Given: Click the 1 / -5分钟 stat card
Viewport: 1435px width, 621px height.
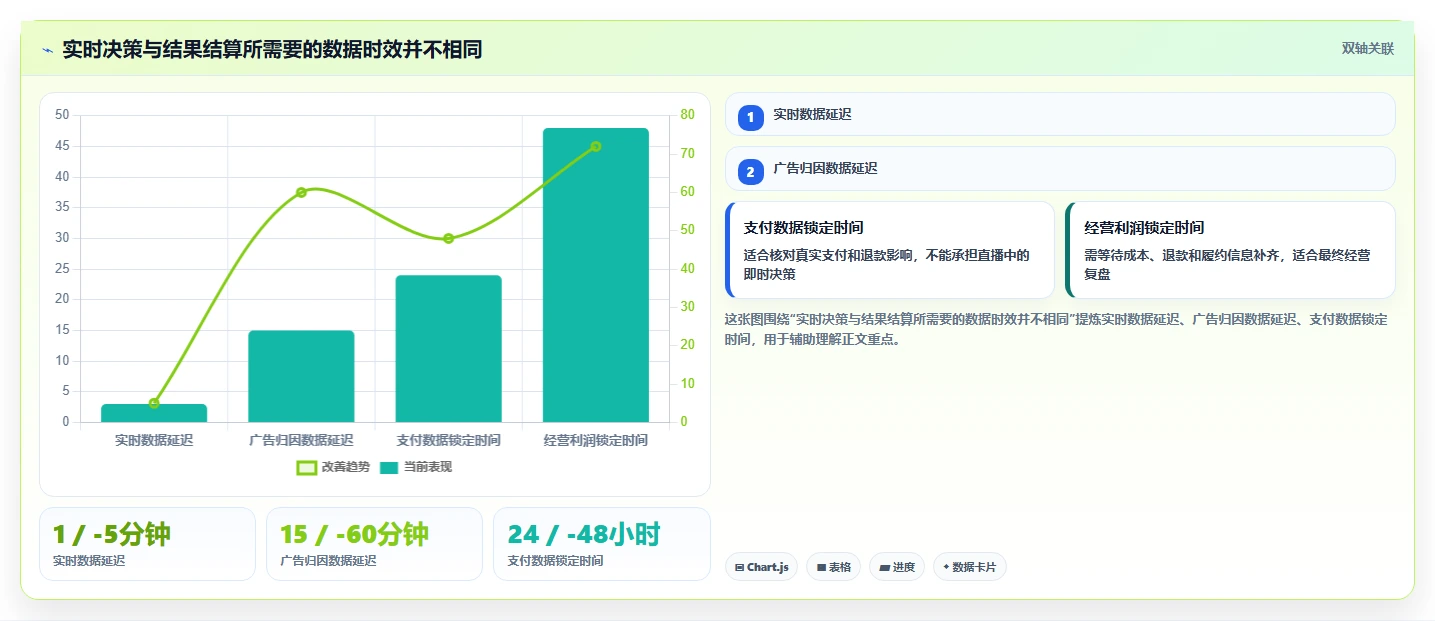Looking at the screenshot, I should 147,544.
